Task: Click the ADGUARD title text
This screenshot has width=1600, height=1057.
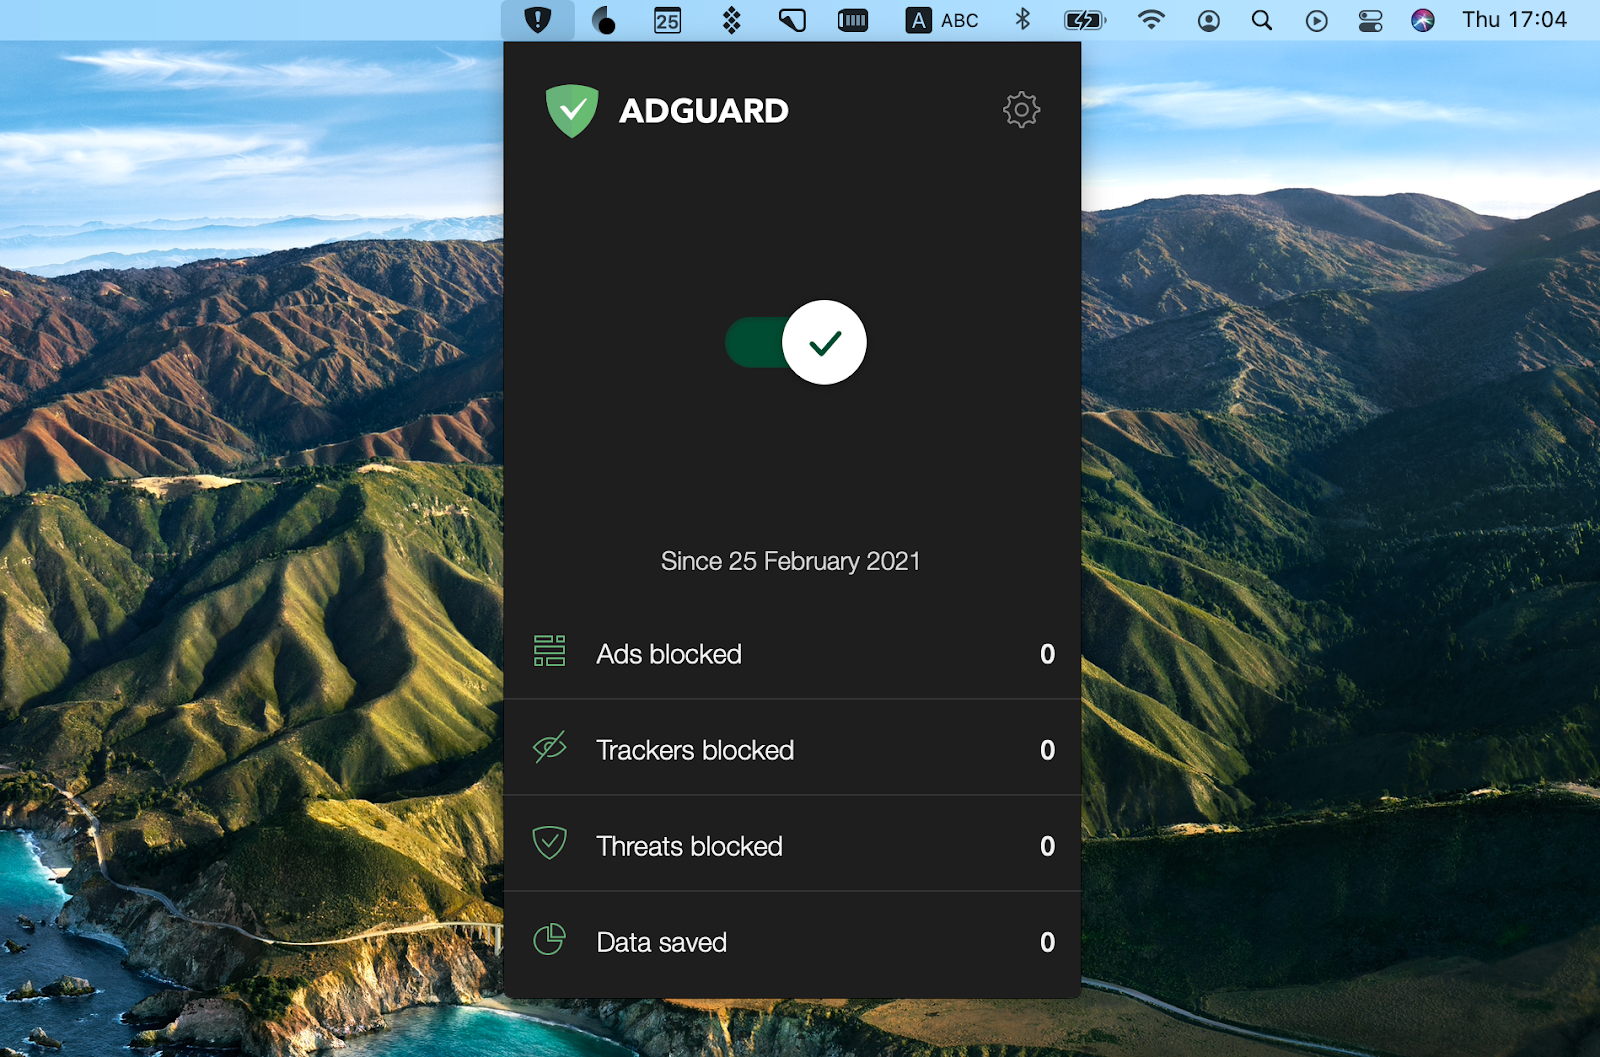Action: click(x=704, y=111)
